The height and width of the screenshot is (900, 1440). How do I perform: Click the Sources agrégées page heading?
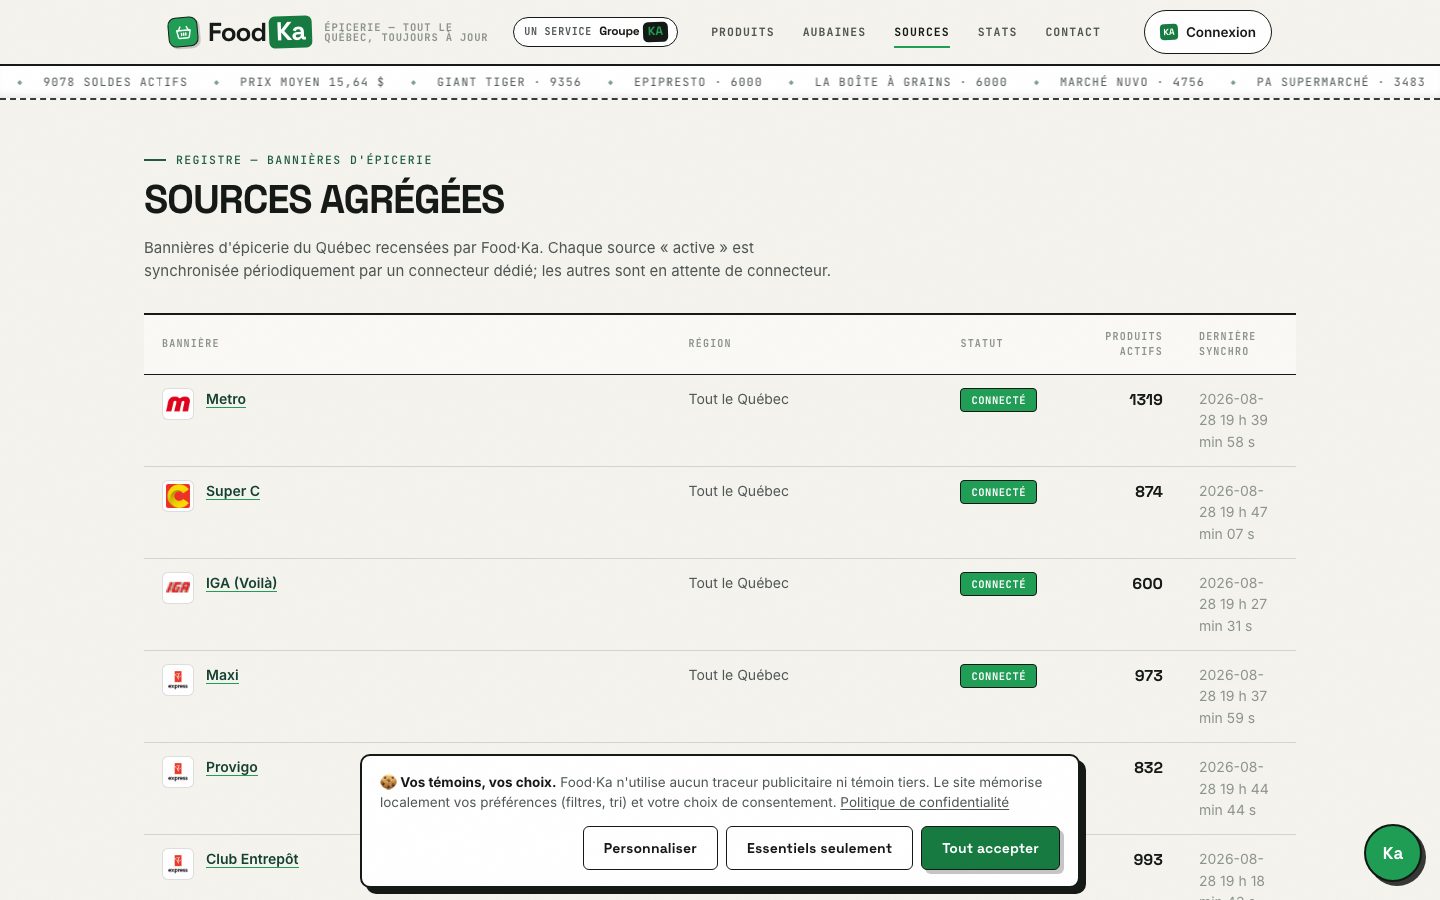tap(324, 199)
